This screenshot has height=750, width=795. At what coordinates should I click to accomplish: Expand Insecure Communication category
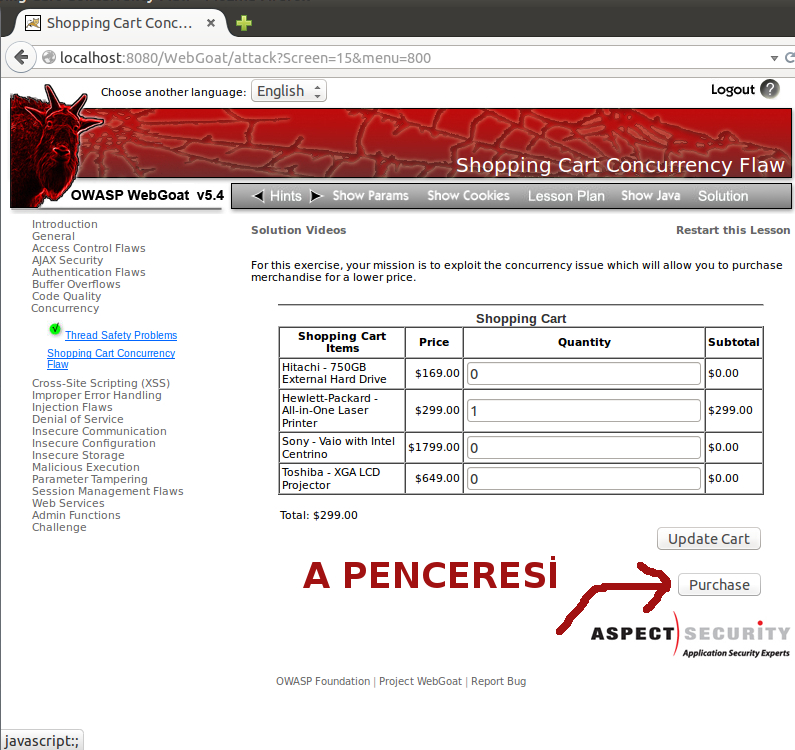[x=99, y=431]
